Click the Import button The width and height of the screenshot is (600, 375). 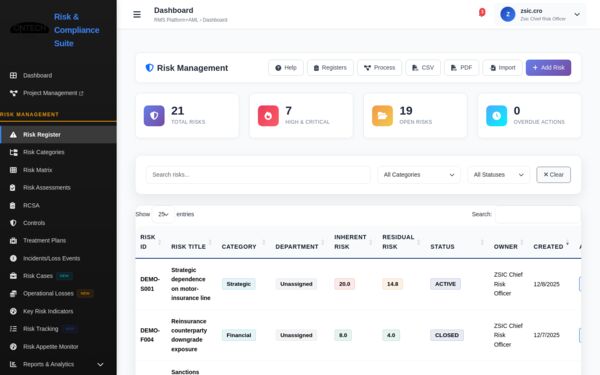coord(502,68)
